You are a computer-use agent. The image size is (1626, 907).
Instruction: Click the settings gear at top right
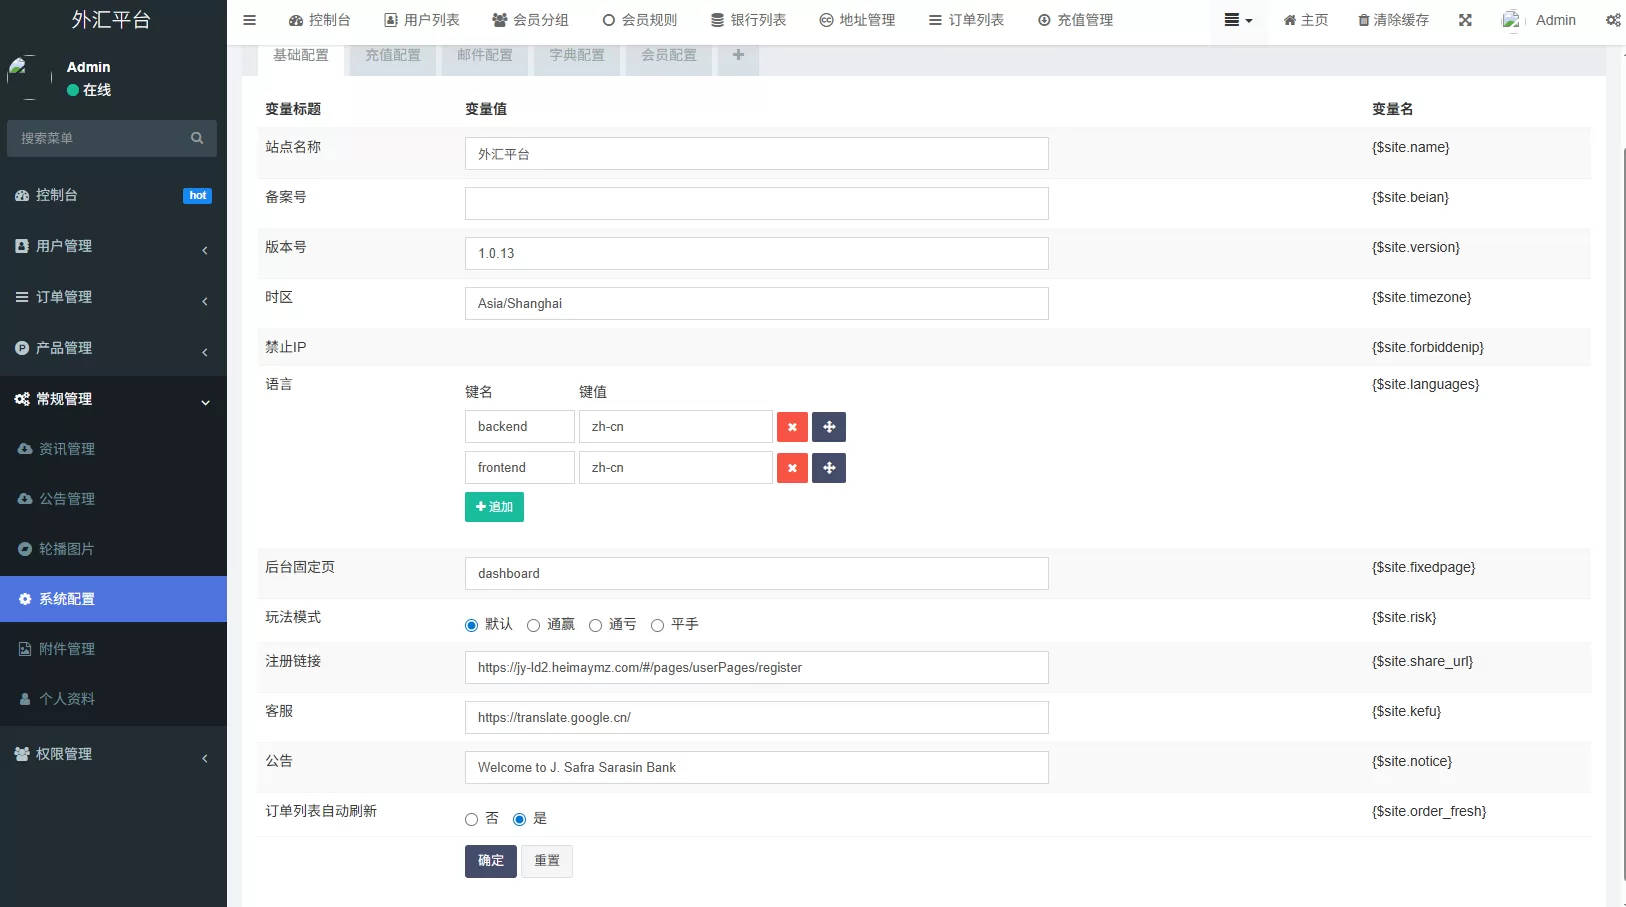[1613, 19]
